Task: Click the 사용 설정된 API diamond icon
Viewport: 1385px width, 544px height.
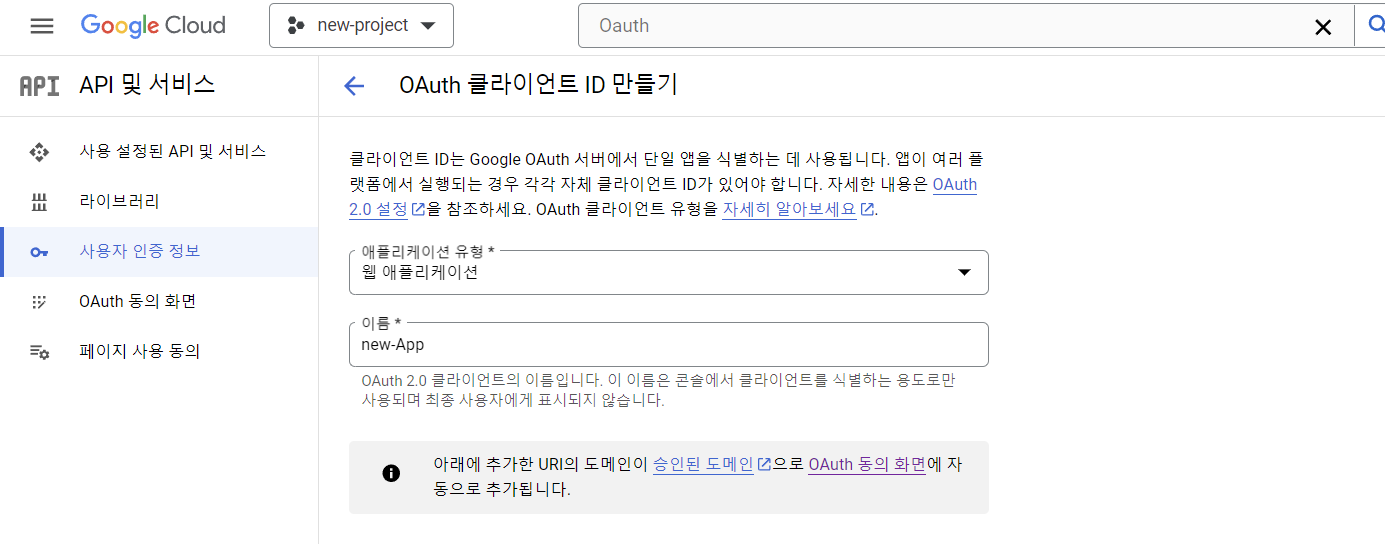Action: 39,152
